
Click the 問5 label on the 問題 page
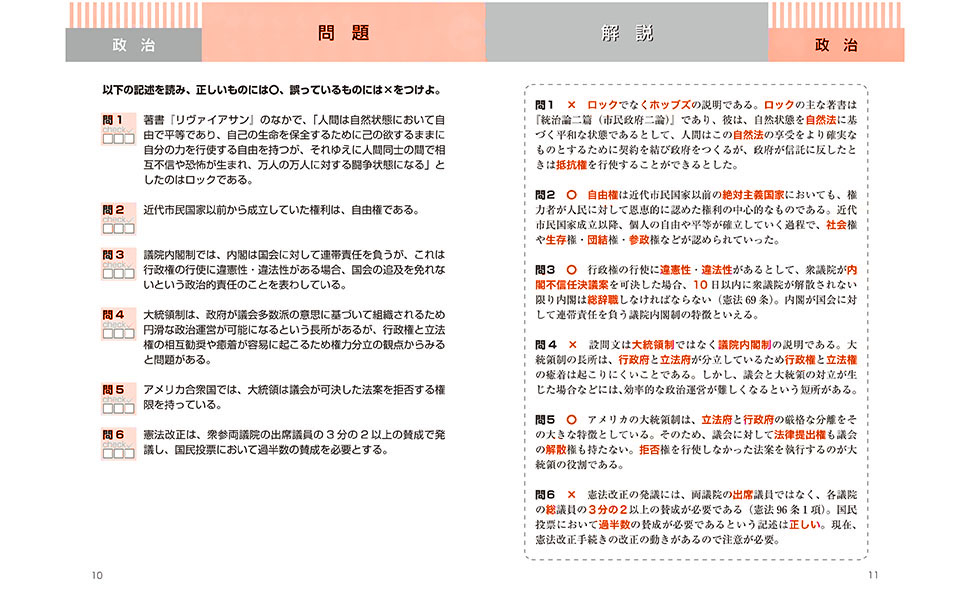(113, 390)
